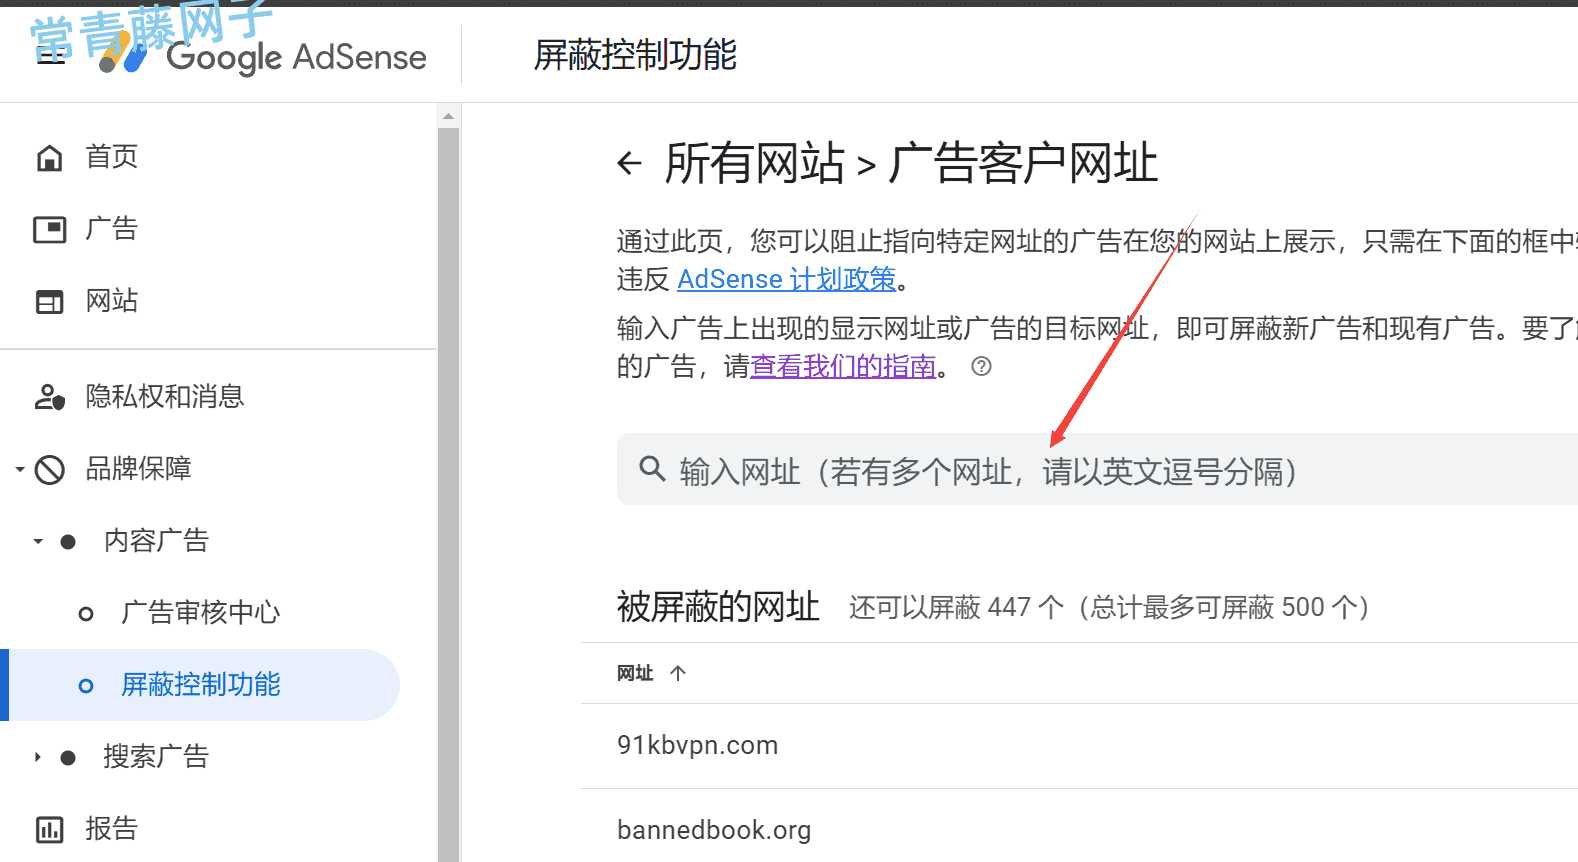
Task: Collapse the 品牌保障 section arrow
Action: click(20, 469)
